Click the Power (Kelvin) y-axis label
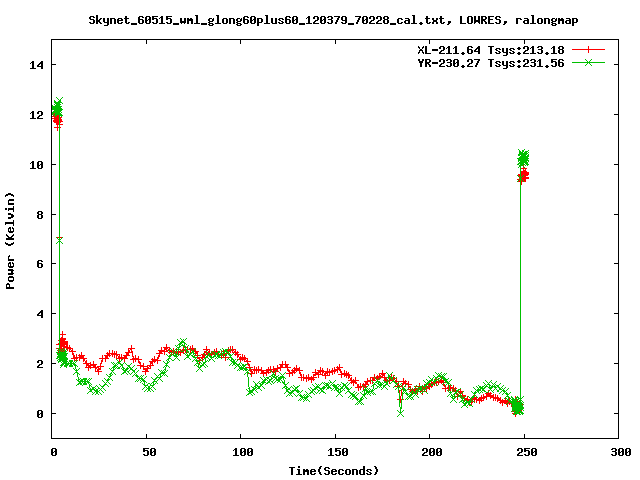 (10, 241)
